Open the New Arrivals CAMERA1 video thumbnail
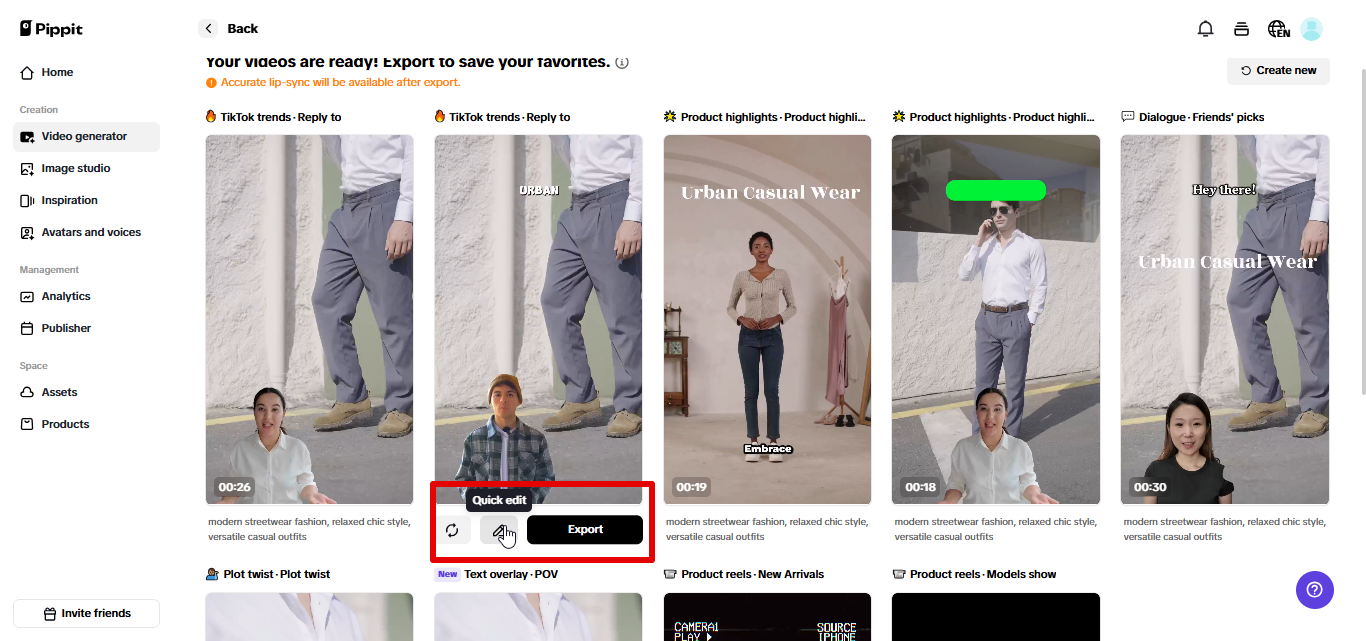 point(767,617)
